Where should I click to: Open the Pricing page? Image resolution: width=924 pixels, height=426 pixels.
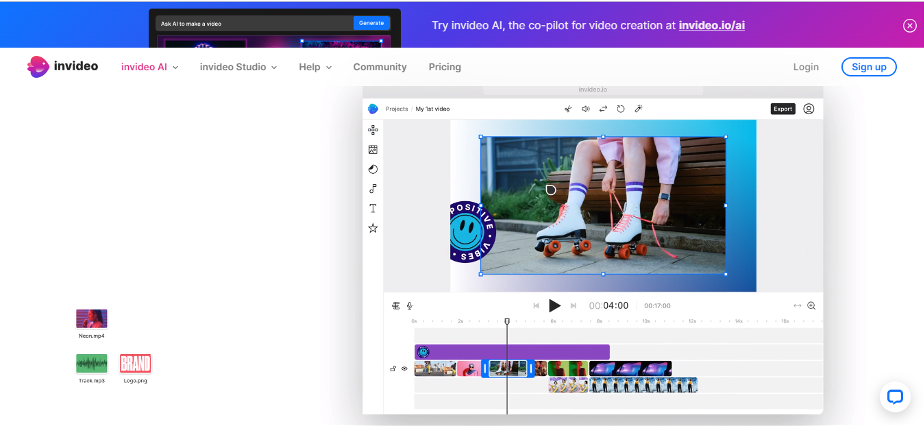pyautogui.click(x=445, y=67)
